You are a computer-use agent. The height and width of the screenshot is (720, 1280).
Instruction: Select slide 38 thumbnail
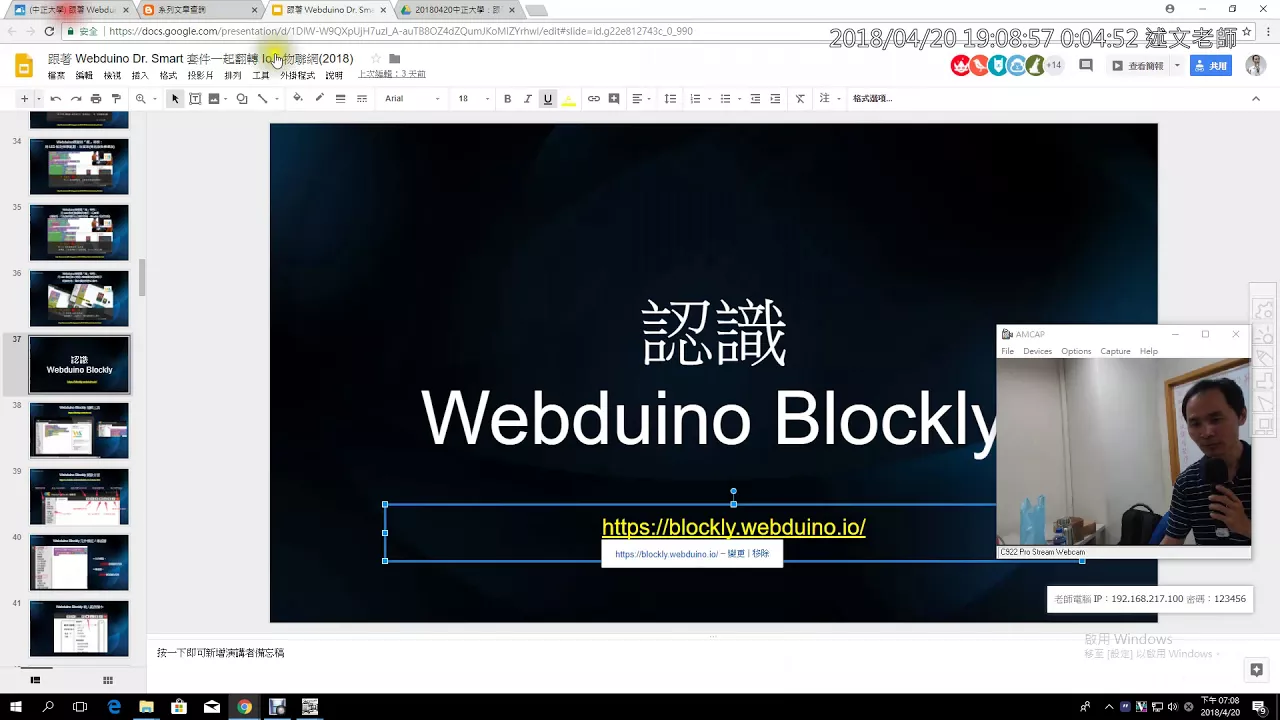point(79,430)
